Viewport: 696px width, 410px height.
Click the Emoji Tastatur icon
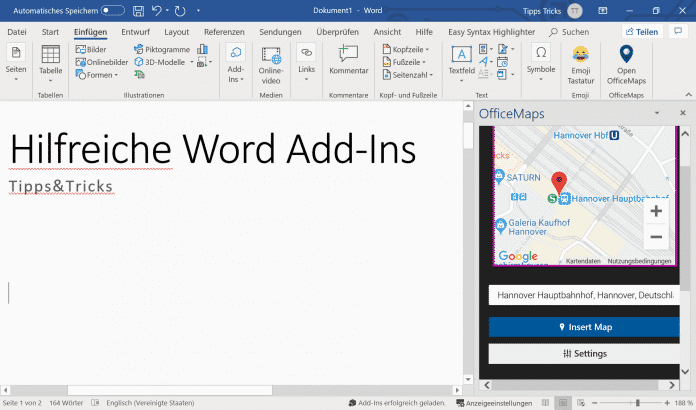pyautogui.click(x=580, y=62)
